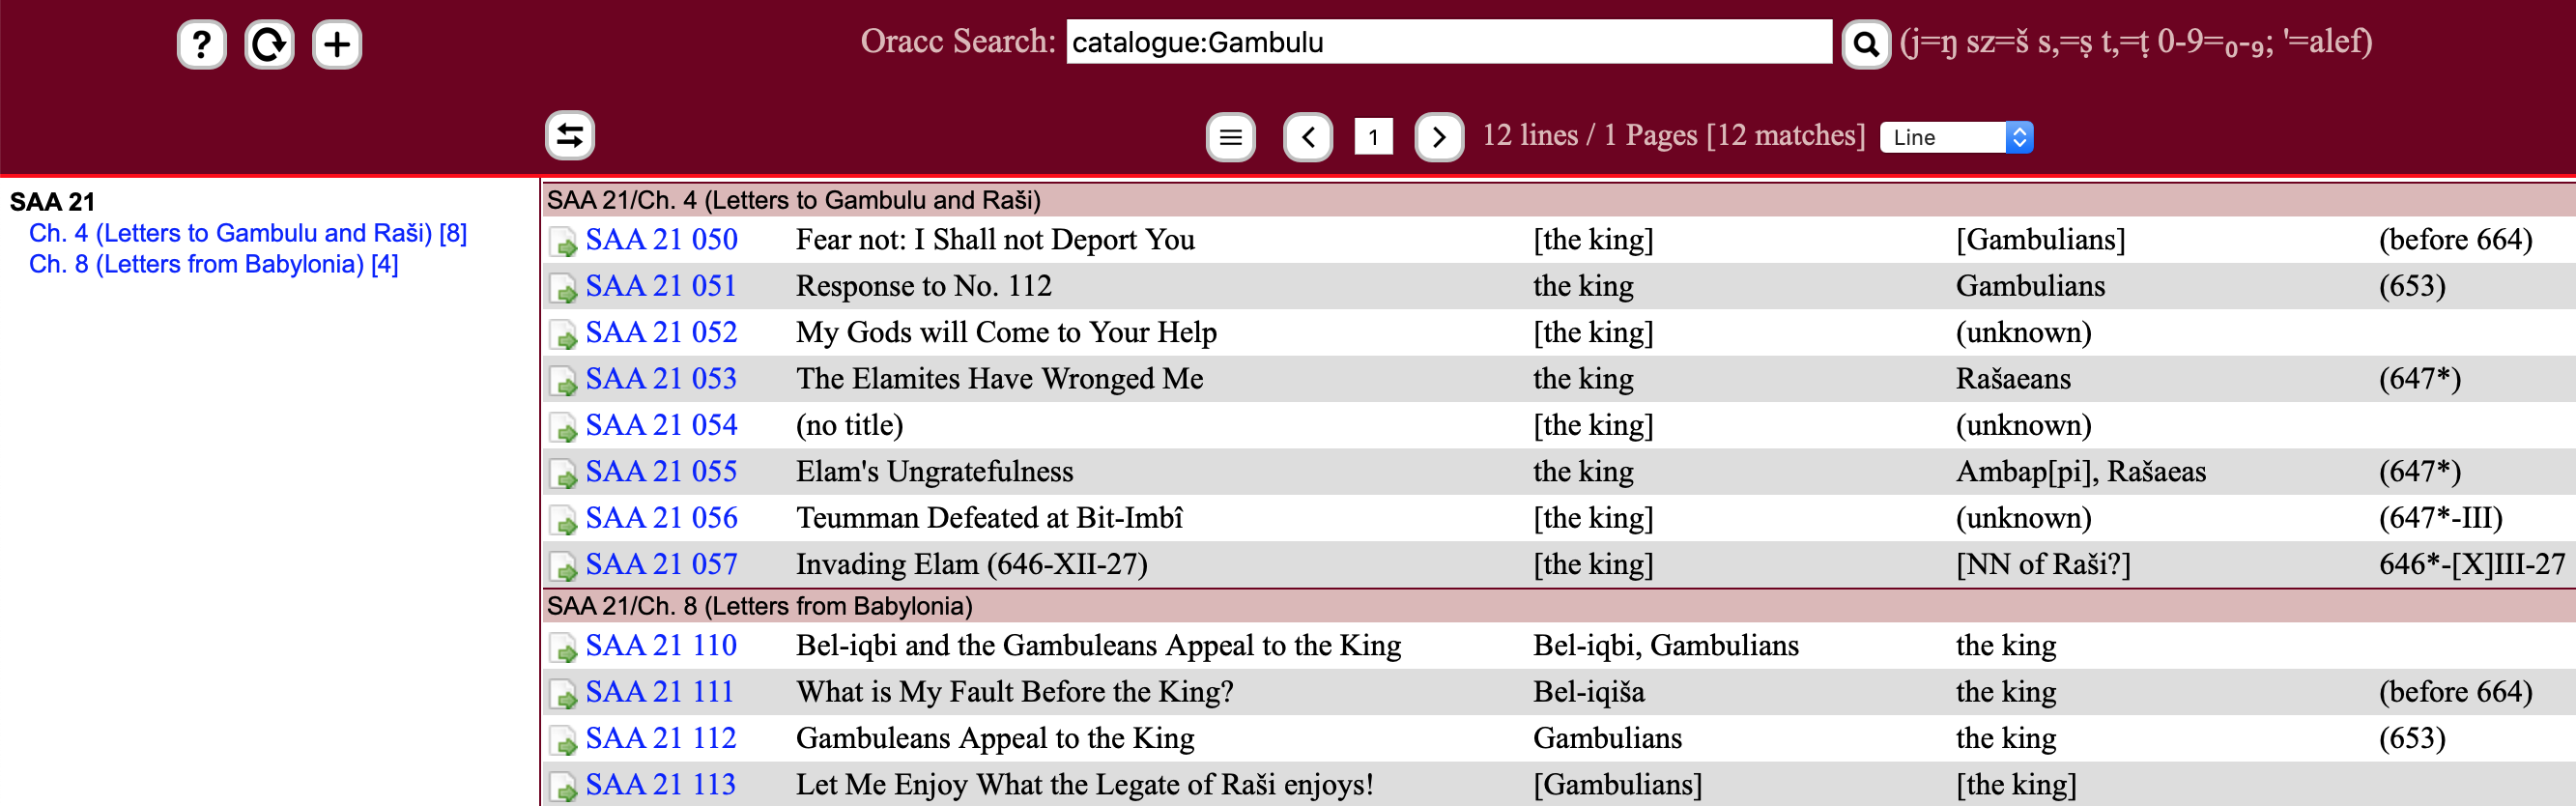The height and width of the screenshot is (806, 2576).
Task: Click title 'Response to No. 112'
Action: click(923, 286)
